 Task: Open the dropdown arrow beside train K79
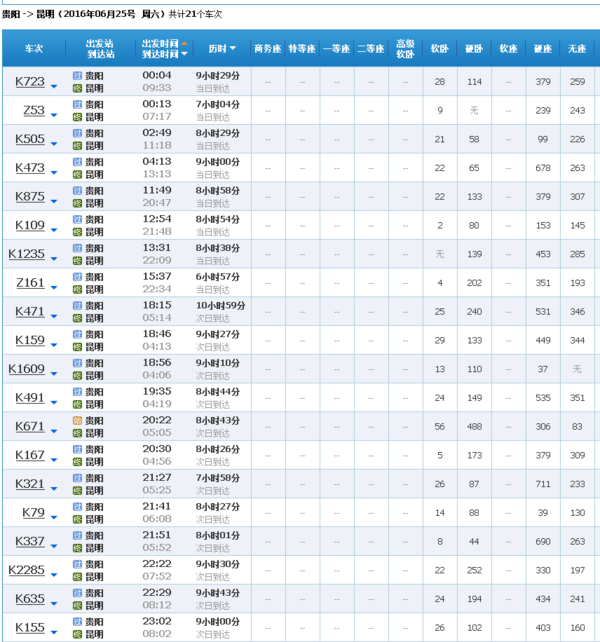[x=54, y=520]
